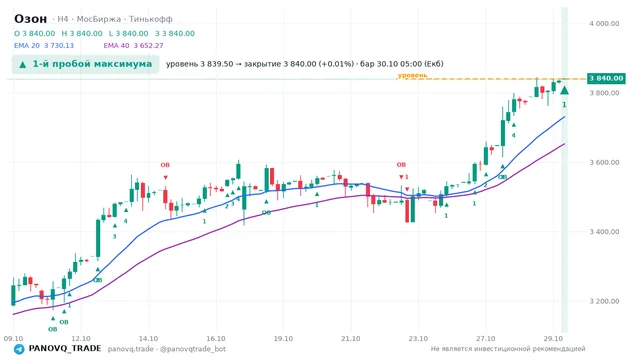Click the orange 'уровень' label

click(x=412, y=76)
